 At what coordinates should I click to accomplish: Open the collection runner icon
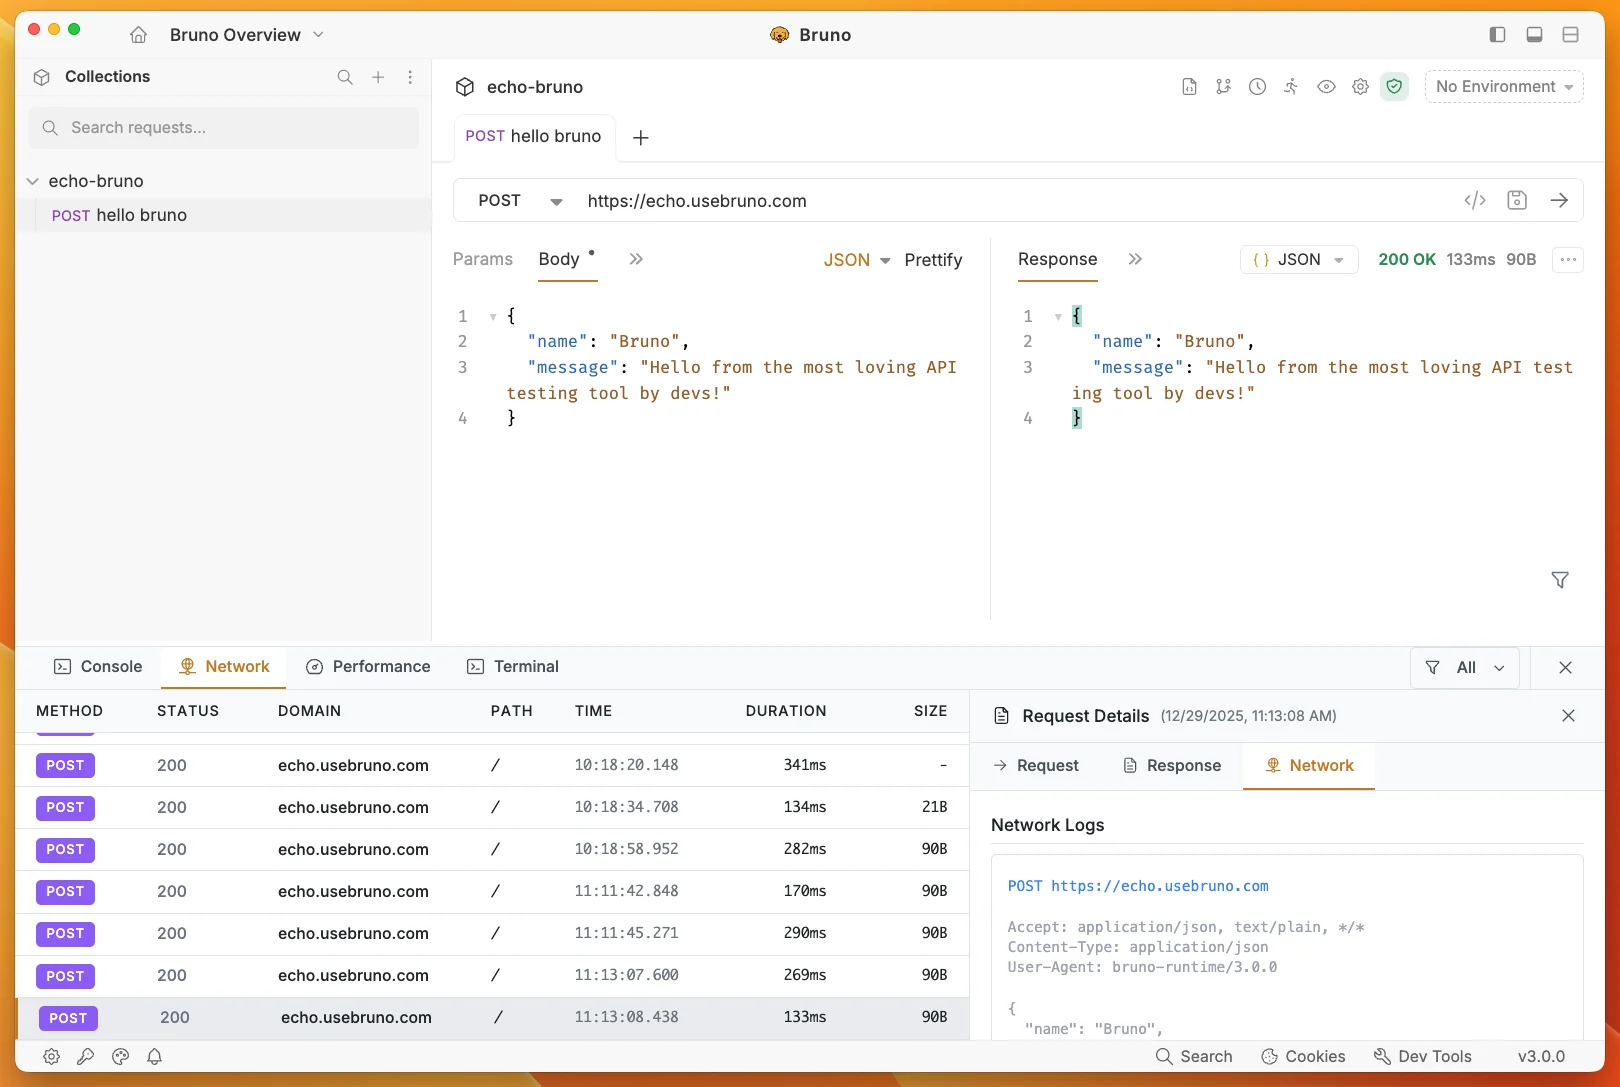click(x=1291, y=87)
